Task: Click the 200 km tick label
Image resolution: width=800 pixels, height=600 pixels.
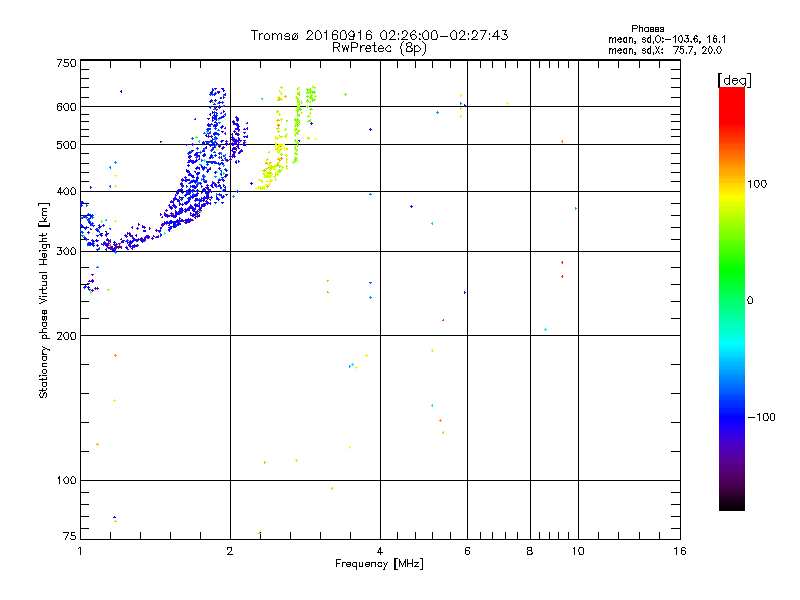Action: pos(66,336)
